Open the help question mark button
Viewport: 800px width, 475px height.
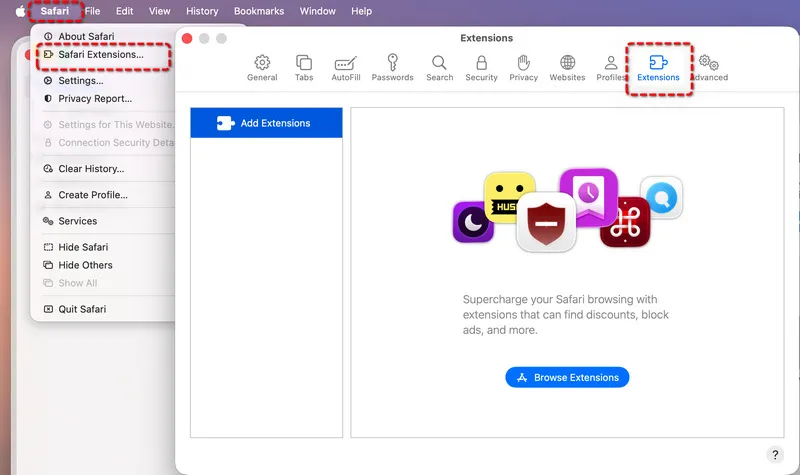(x=775, y=455)
